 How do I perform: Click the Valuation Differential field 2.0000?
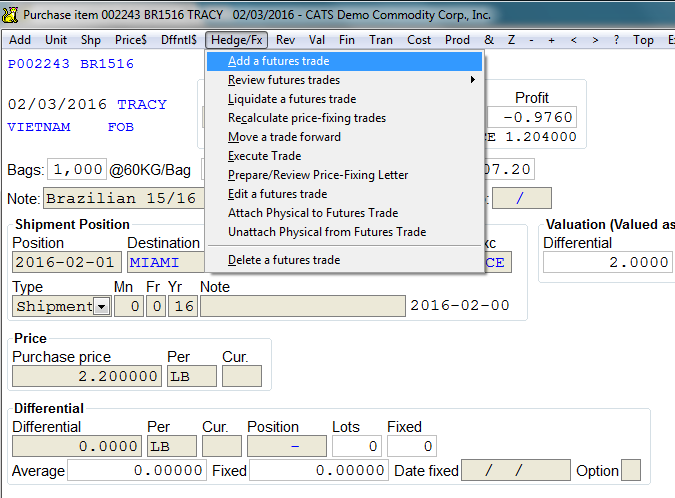tap(608, 262)
